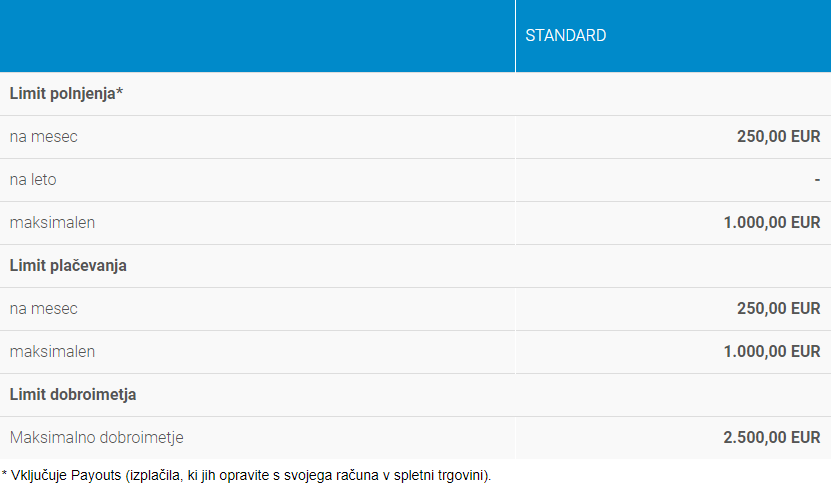Click na mesec under Limit polnjenja
Image resolution: width=831 pixels, height=491 pixels.
click(44, 137)
